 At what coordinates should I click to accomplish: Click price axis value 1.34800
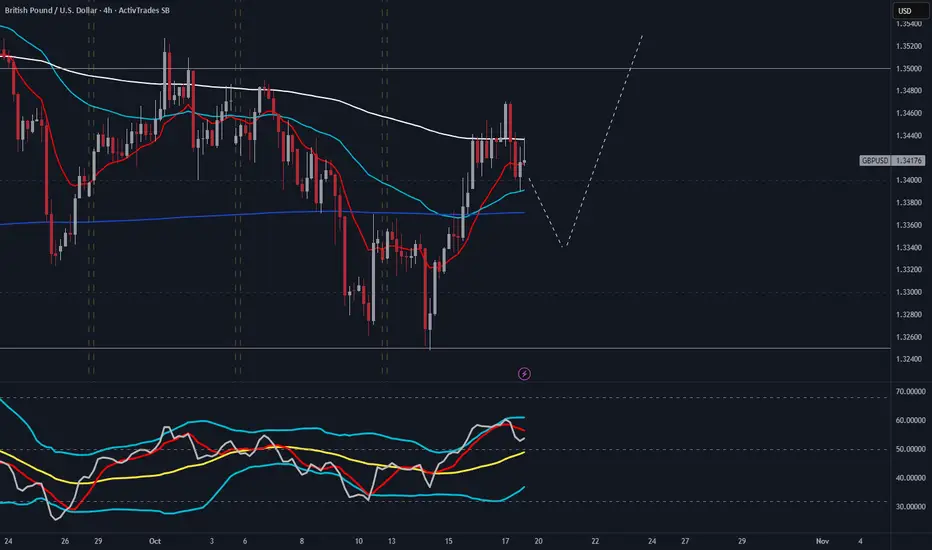pyautogui.click(x=909, y=90)
